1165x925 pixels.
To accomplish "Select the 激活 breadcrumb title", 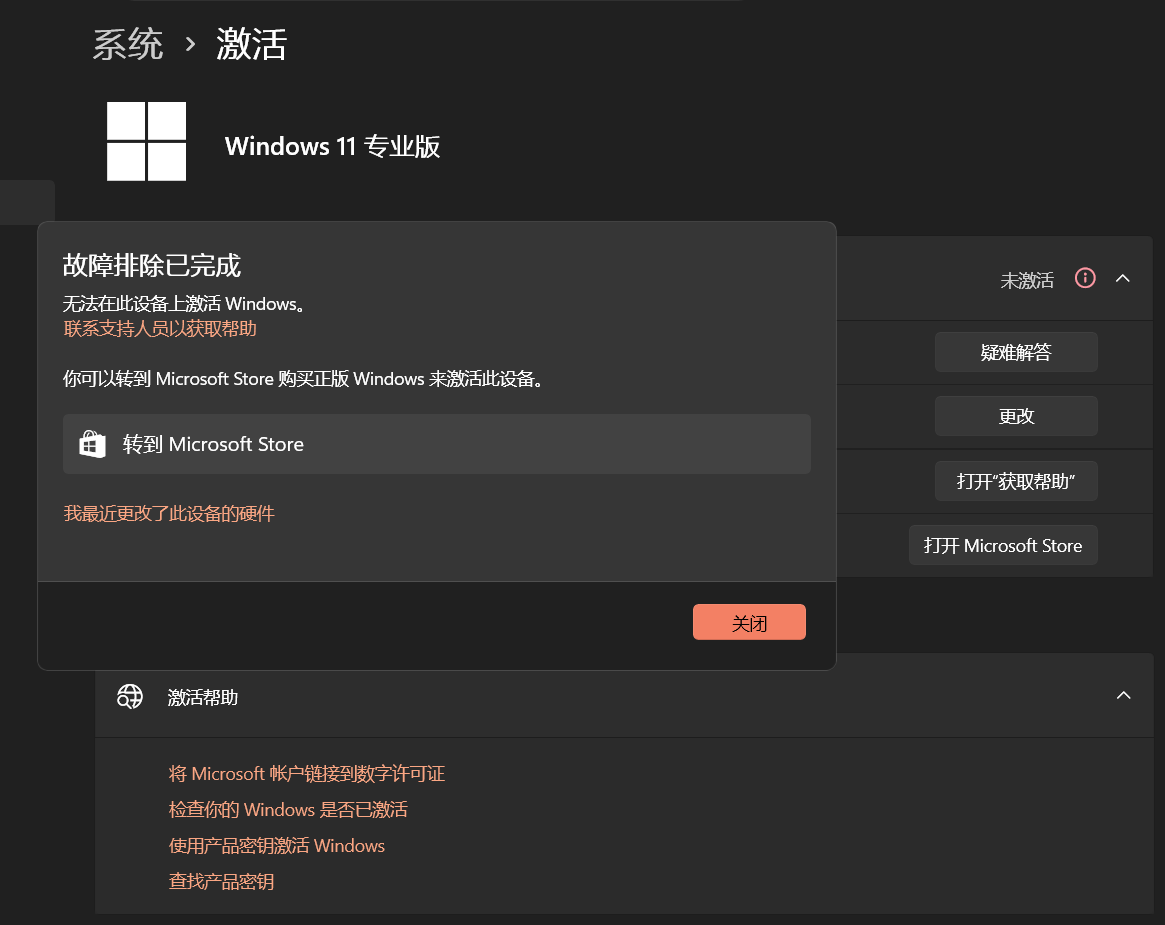I will (251, 44).
